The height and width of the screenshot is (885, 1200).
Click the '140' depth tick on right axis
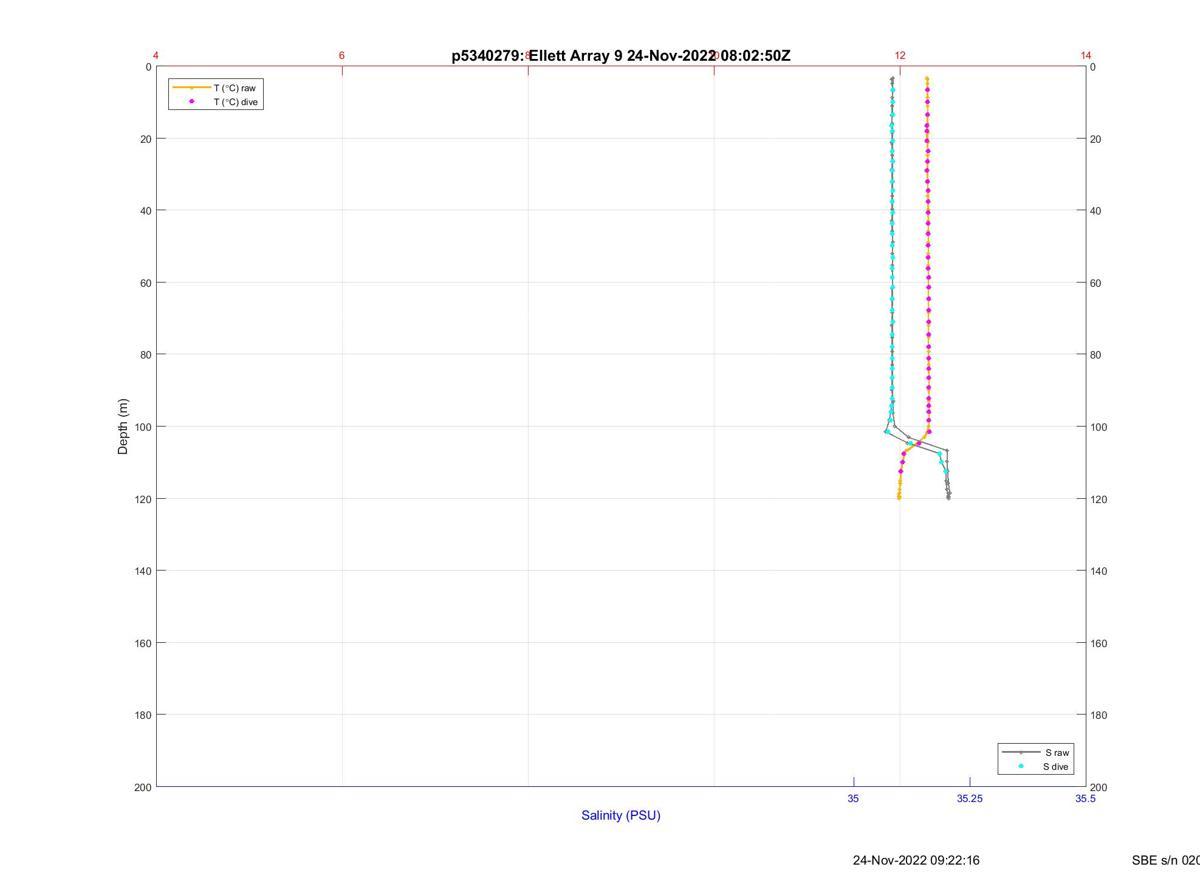click(x=1099, y=571)
